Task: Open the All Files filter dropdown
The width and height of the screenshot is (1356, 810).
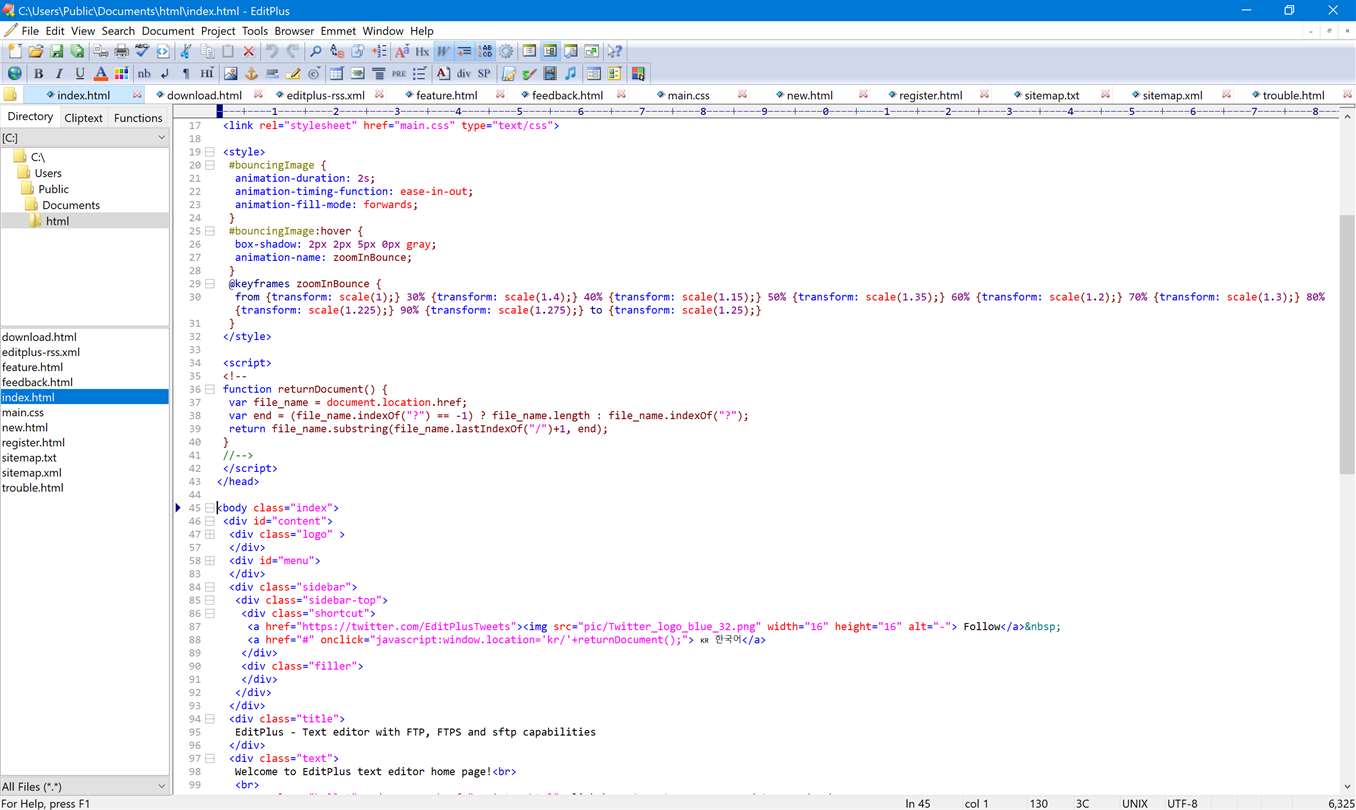Action: click(161, 787)
